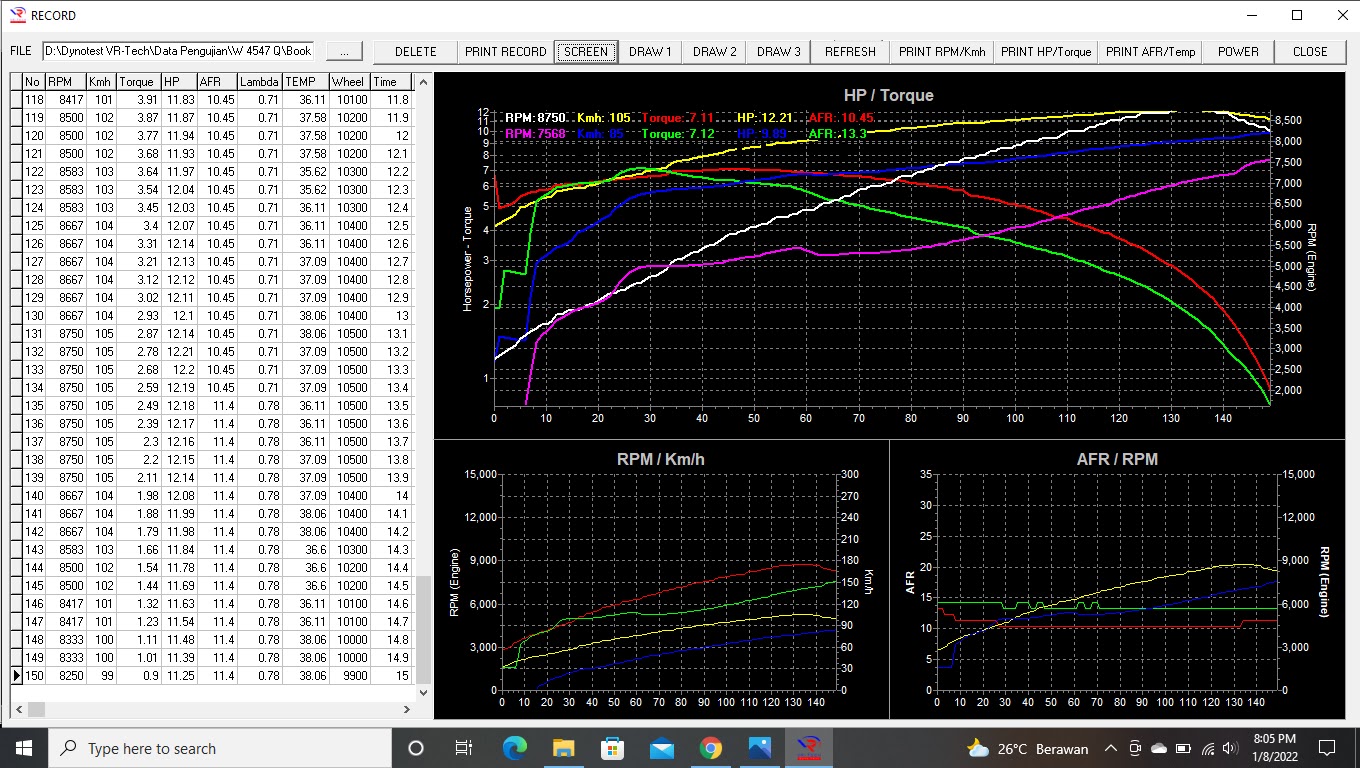Open clock showing 8:05 PM

(x=1273, y=748)
